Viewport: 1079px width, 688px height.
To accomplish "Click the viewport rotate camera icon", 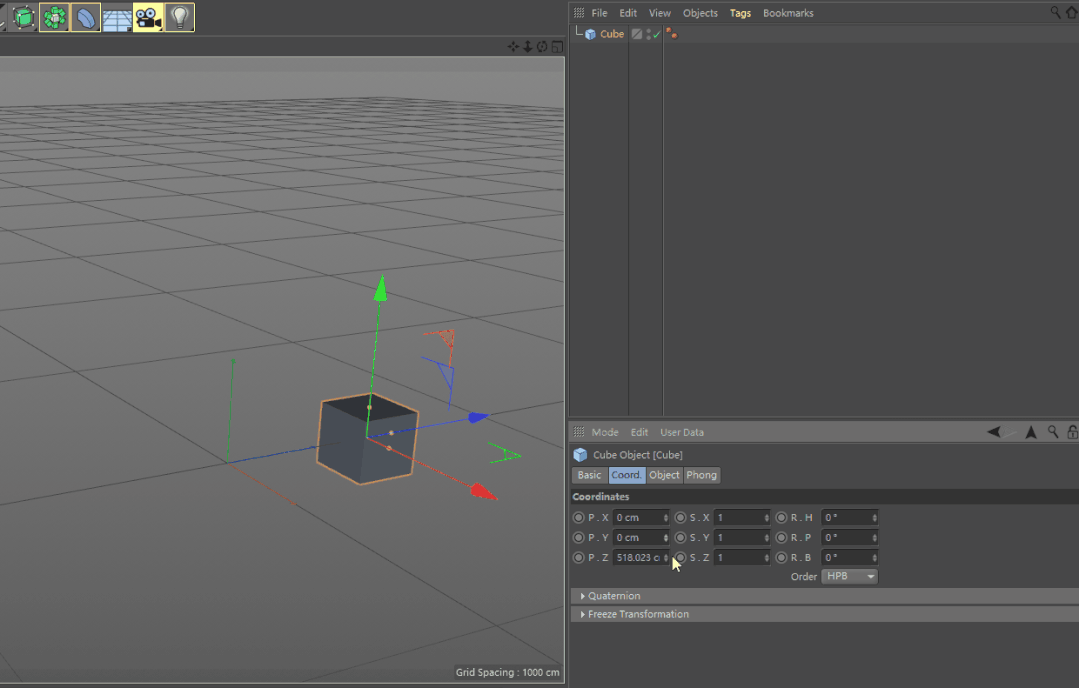I will [542, 47].
